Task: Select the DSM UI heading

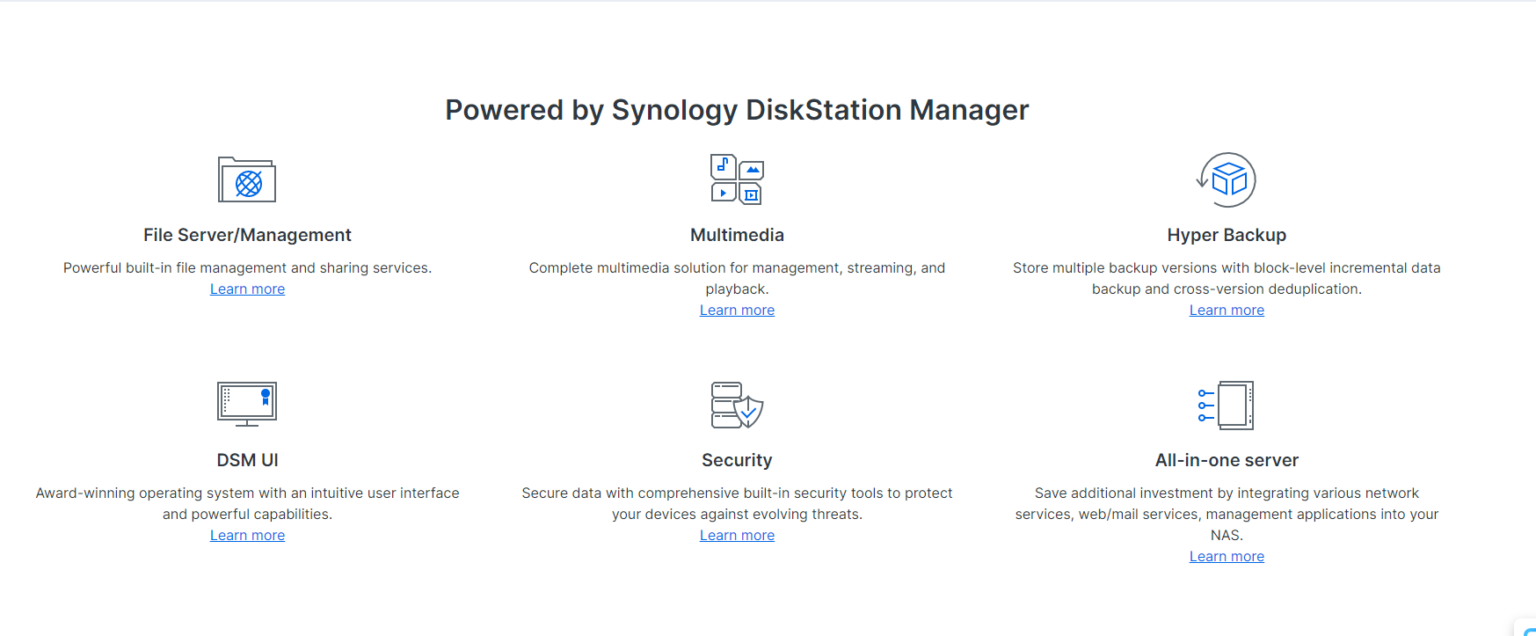Action: (x=247, y=460)
